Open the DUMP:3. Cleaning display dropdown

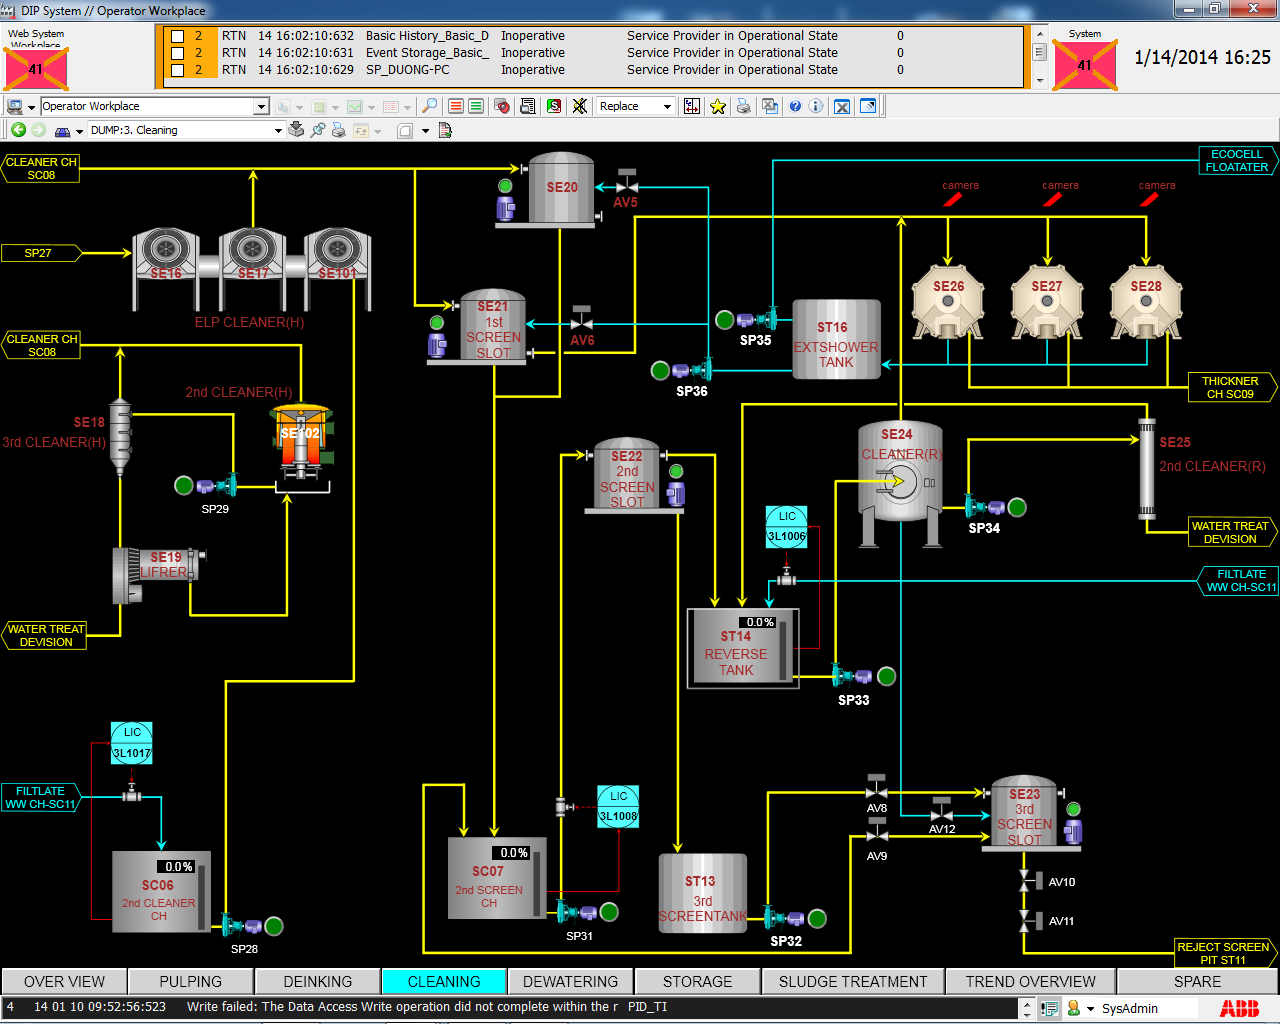click(278, 130)
